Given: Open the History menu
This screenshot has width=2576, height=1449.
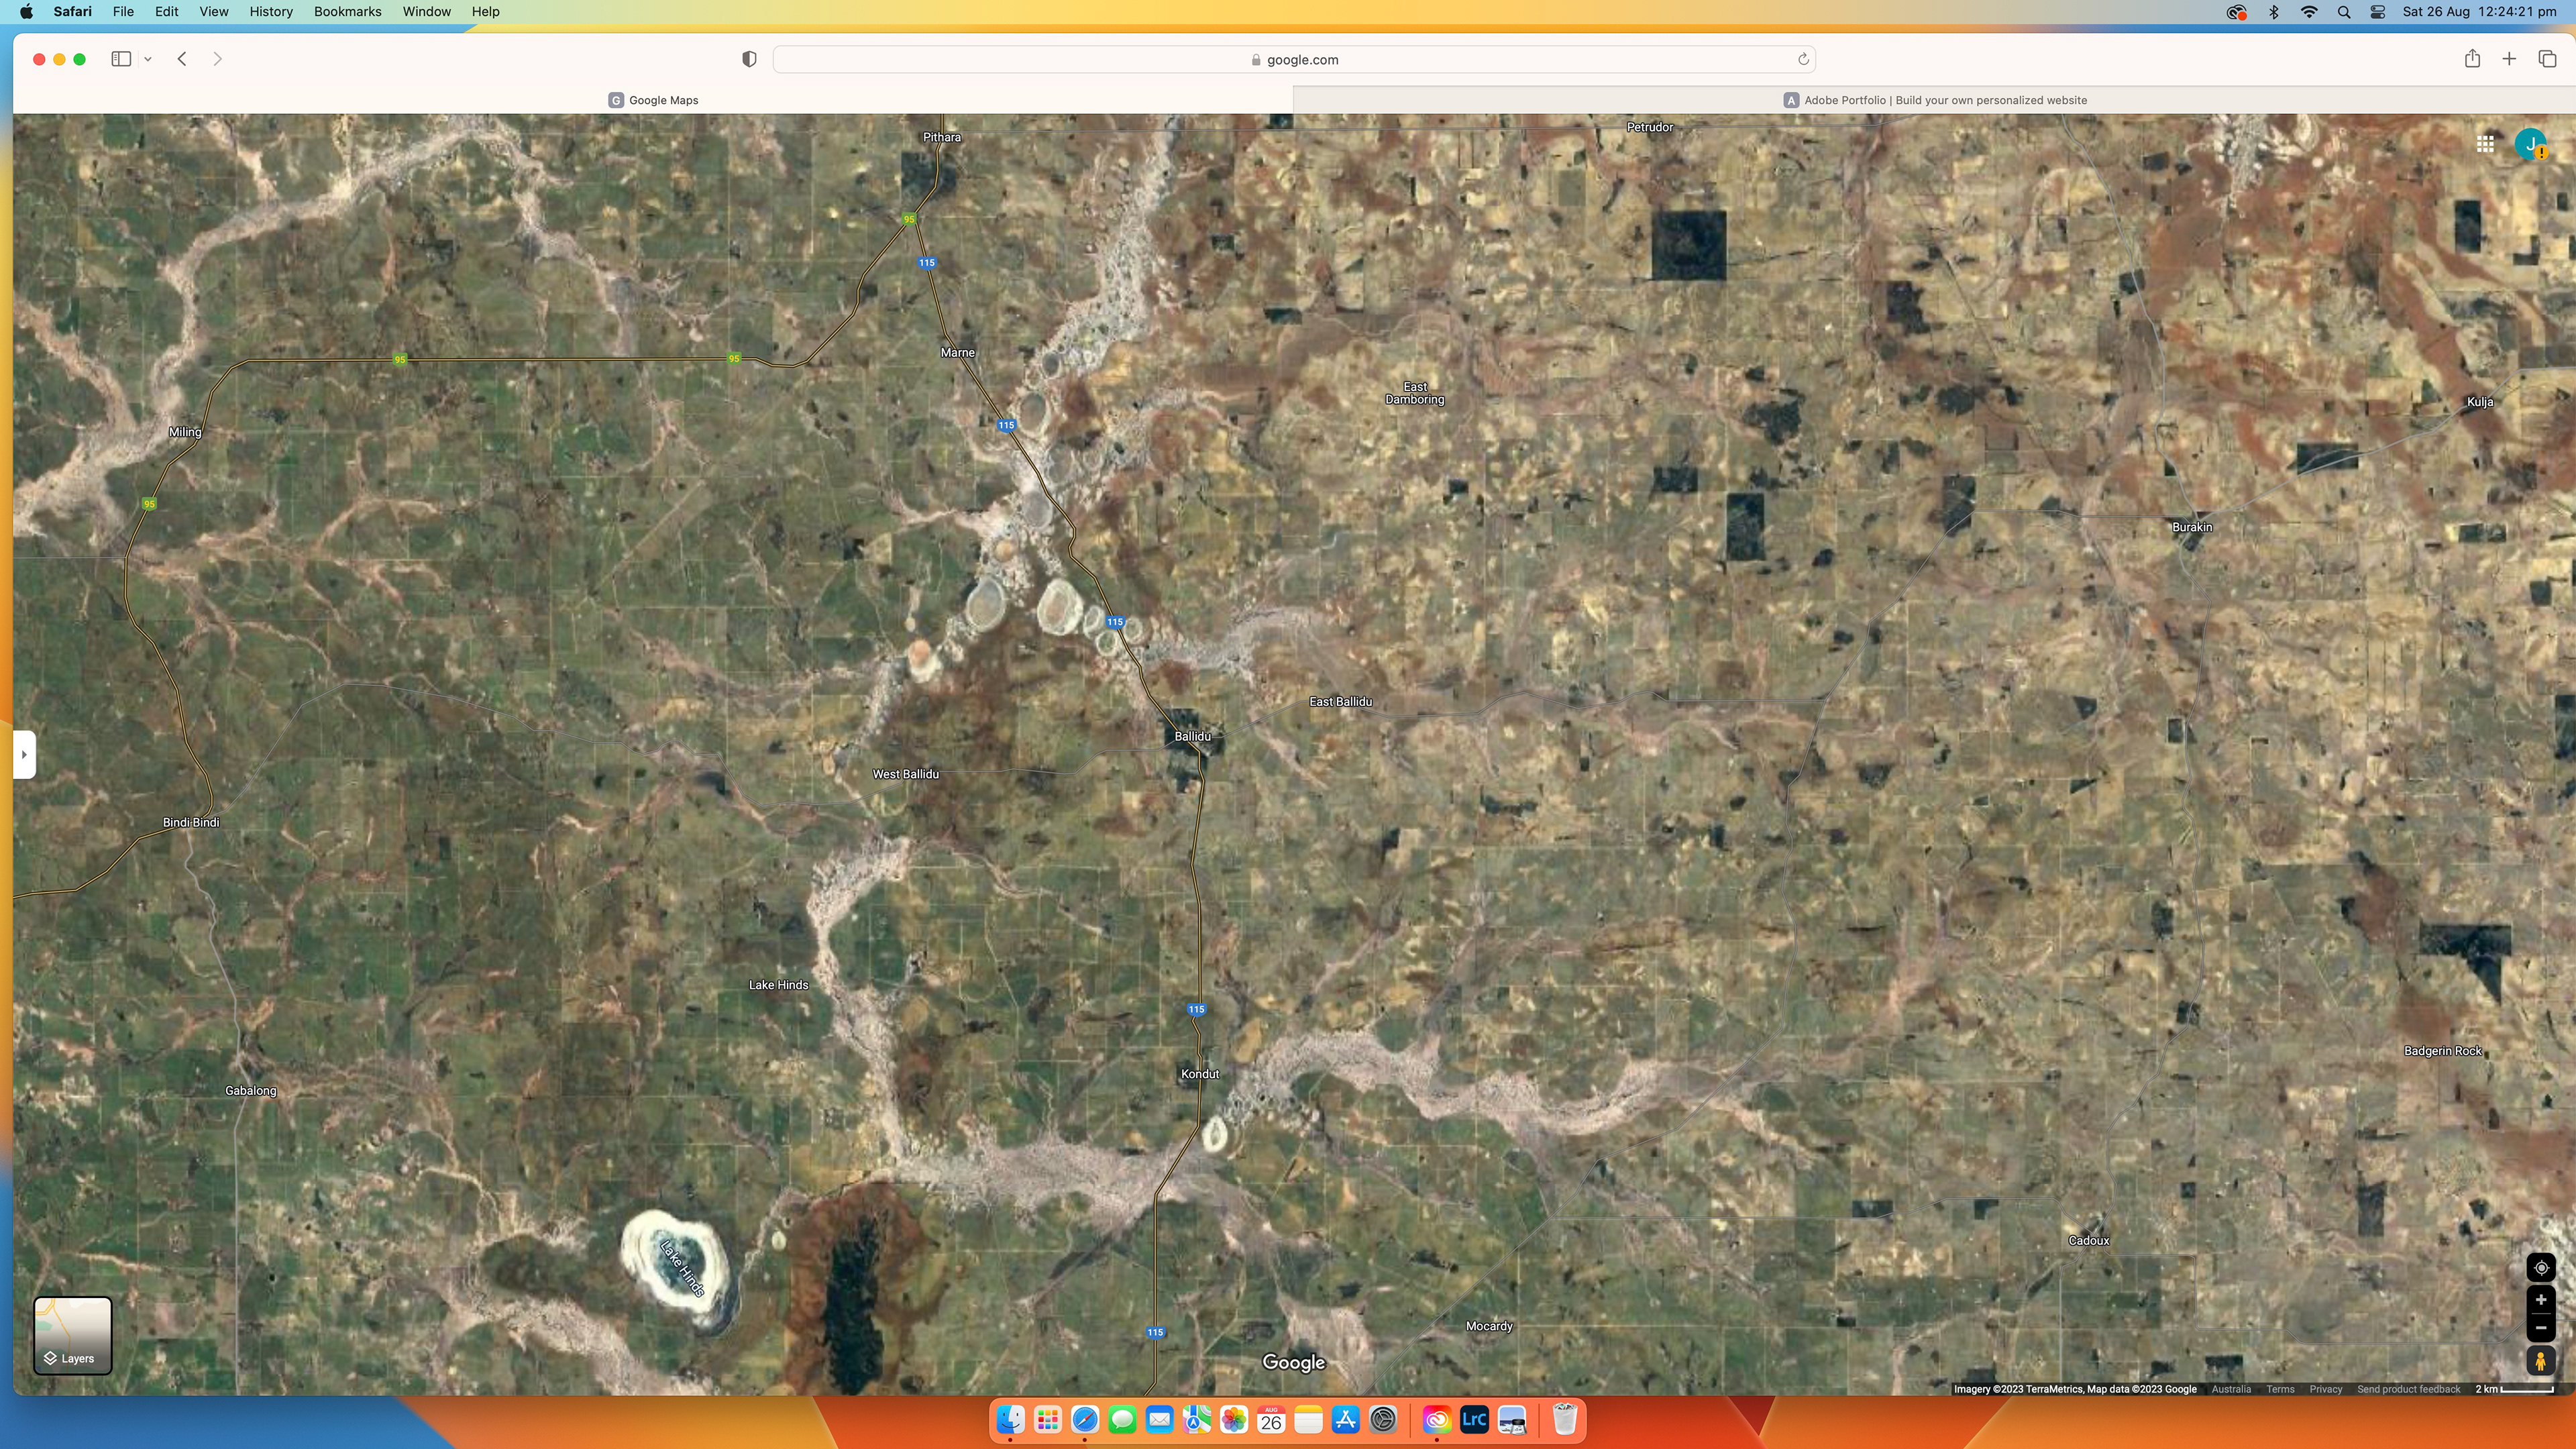Looking at the screenshot, I should click(x=271, y=12).
